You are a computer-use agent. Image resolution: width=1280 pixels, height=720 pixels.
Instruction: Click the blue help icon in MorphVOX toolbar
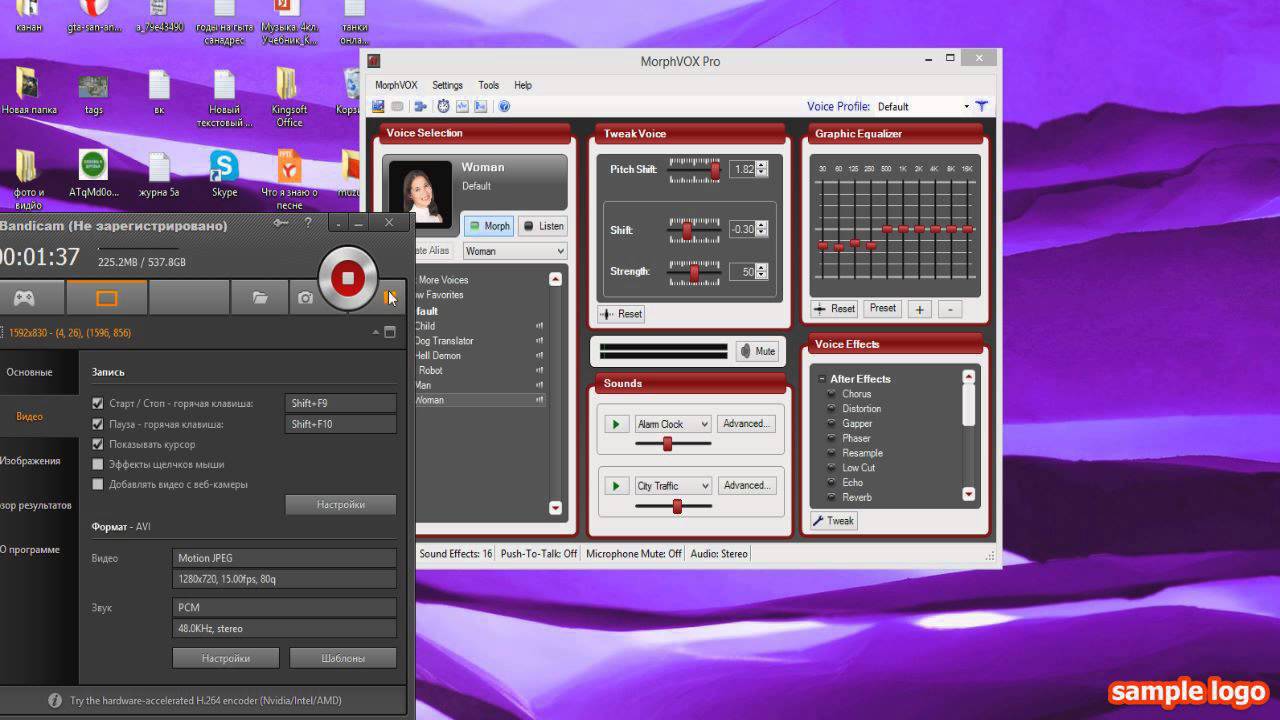point(504,106)
